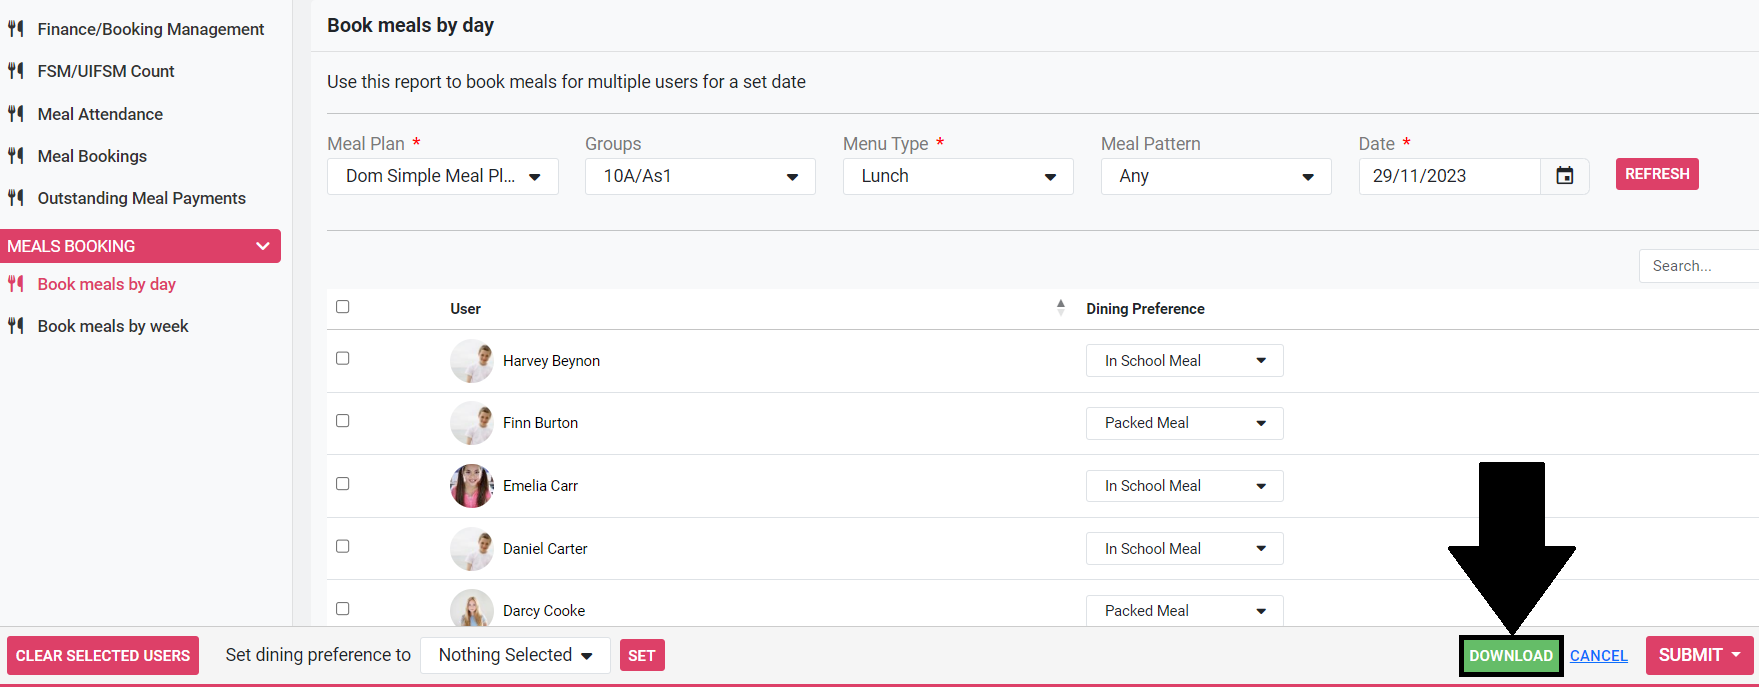This screenshot has width=1759, height=687.
Task: Click Emelia Carr's profile photo
Action: [x=471, y=486]
